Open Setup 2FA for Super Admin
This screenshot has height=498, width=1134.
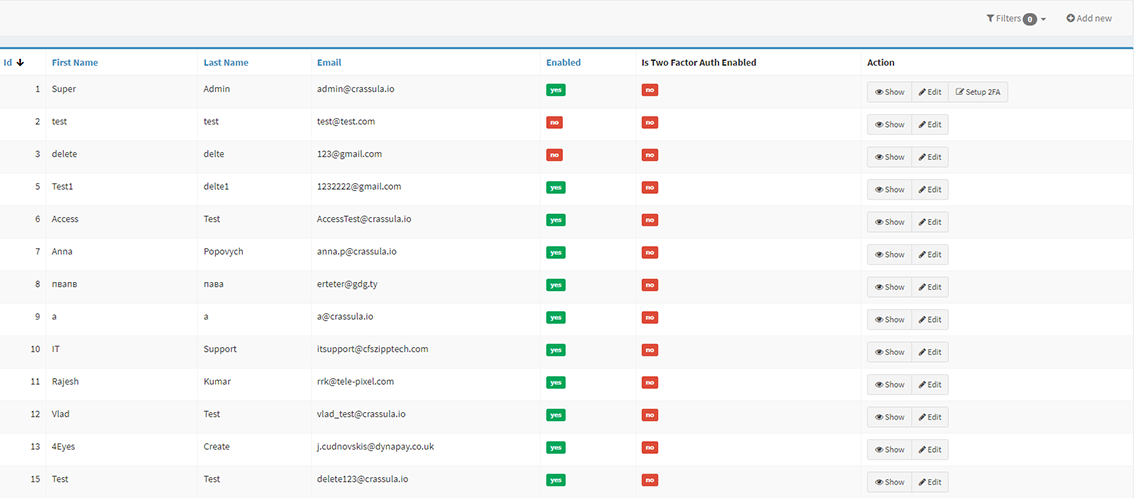(978, 92)
